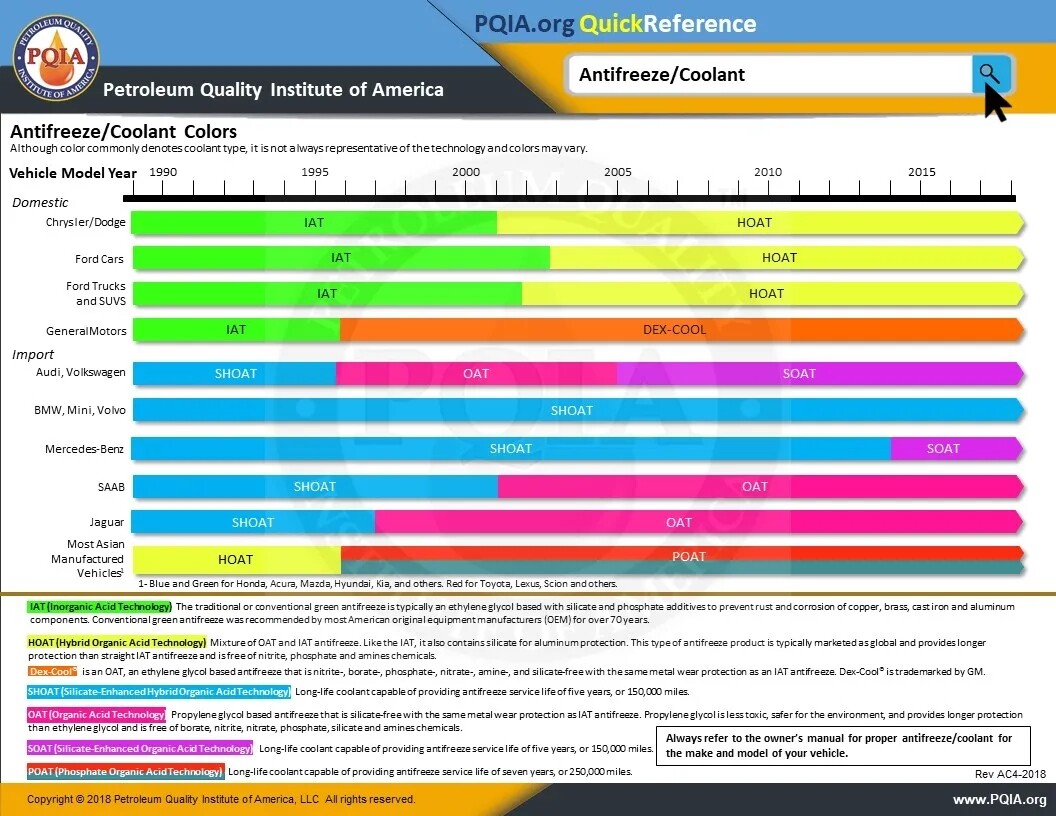Viewport: 1056px width, 816px height.
Task: Click the PQIA round logo emblem
Action: pyautogui.click(x=57, y=58)
